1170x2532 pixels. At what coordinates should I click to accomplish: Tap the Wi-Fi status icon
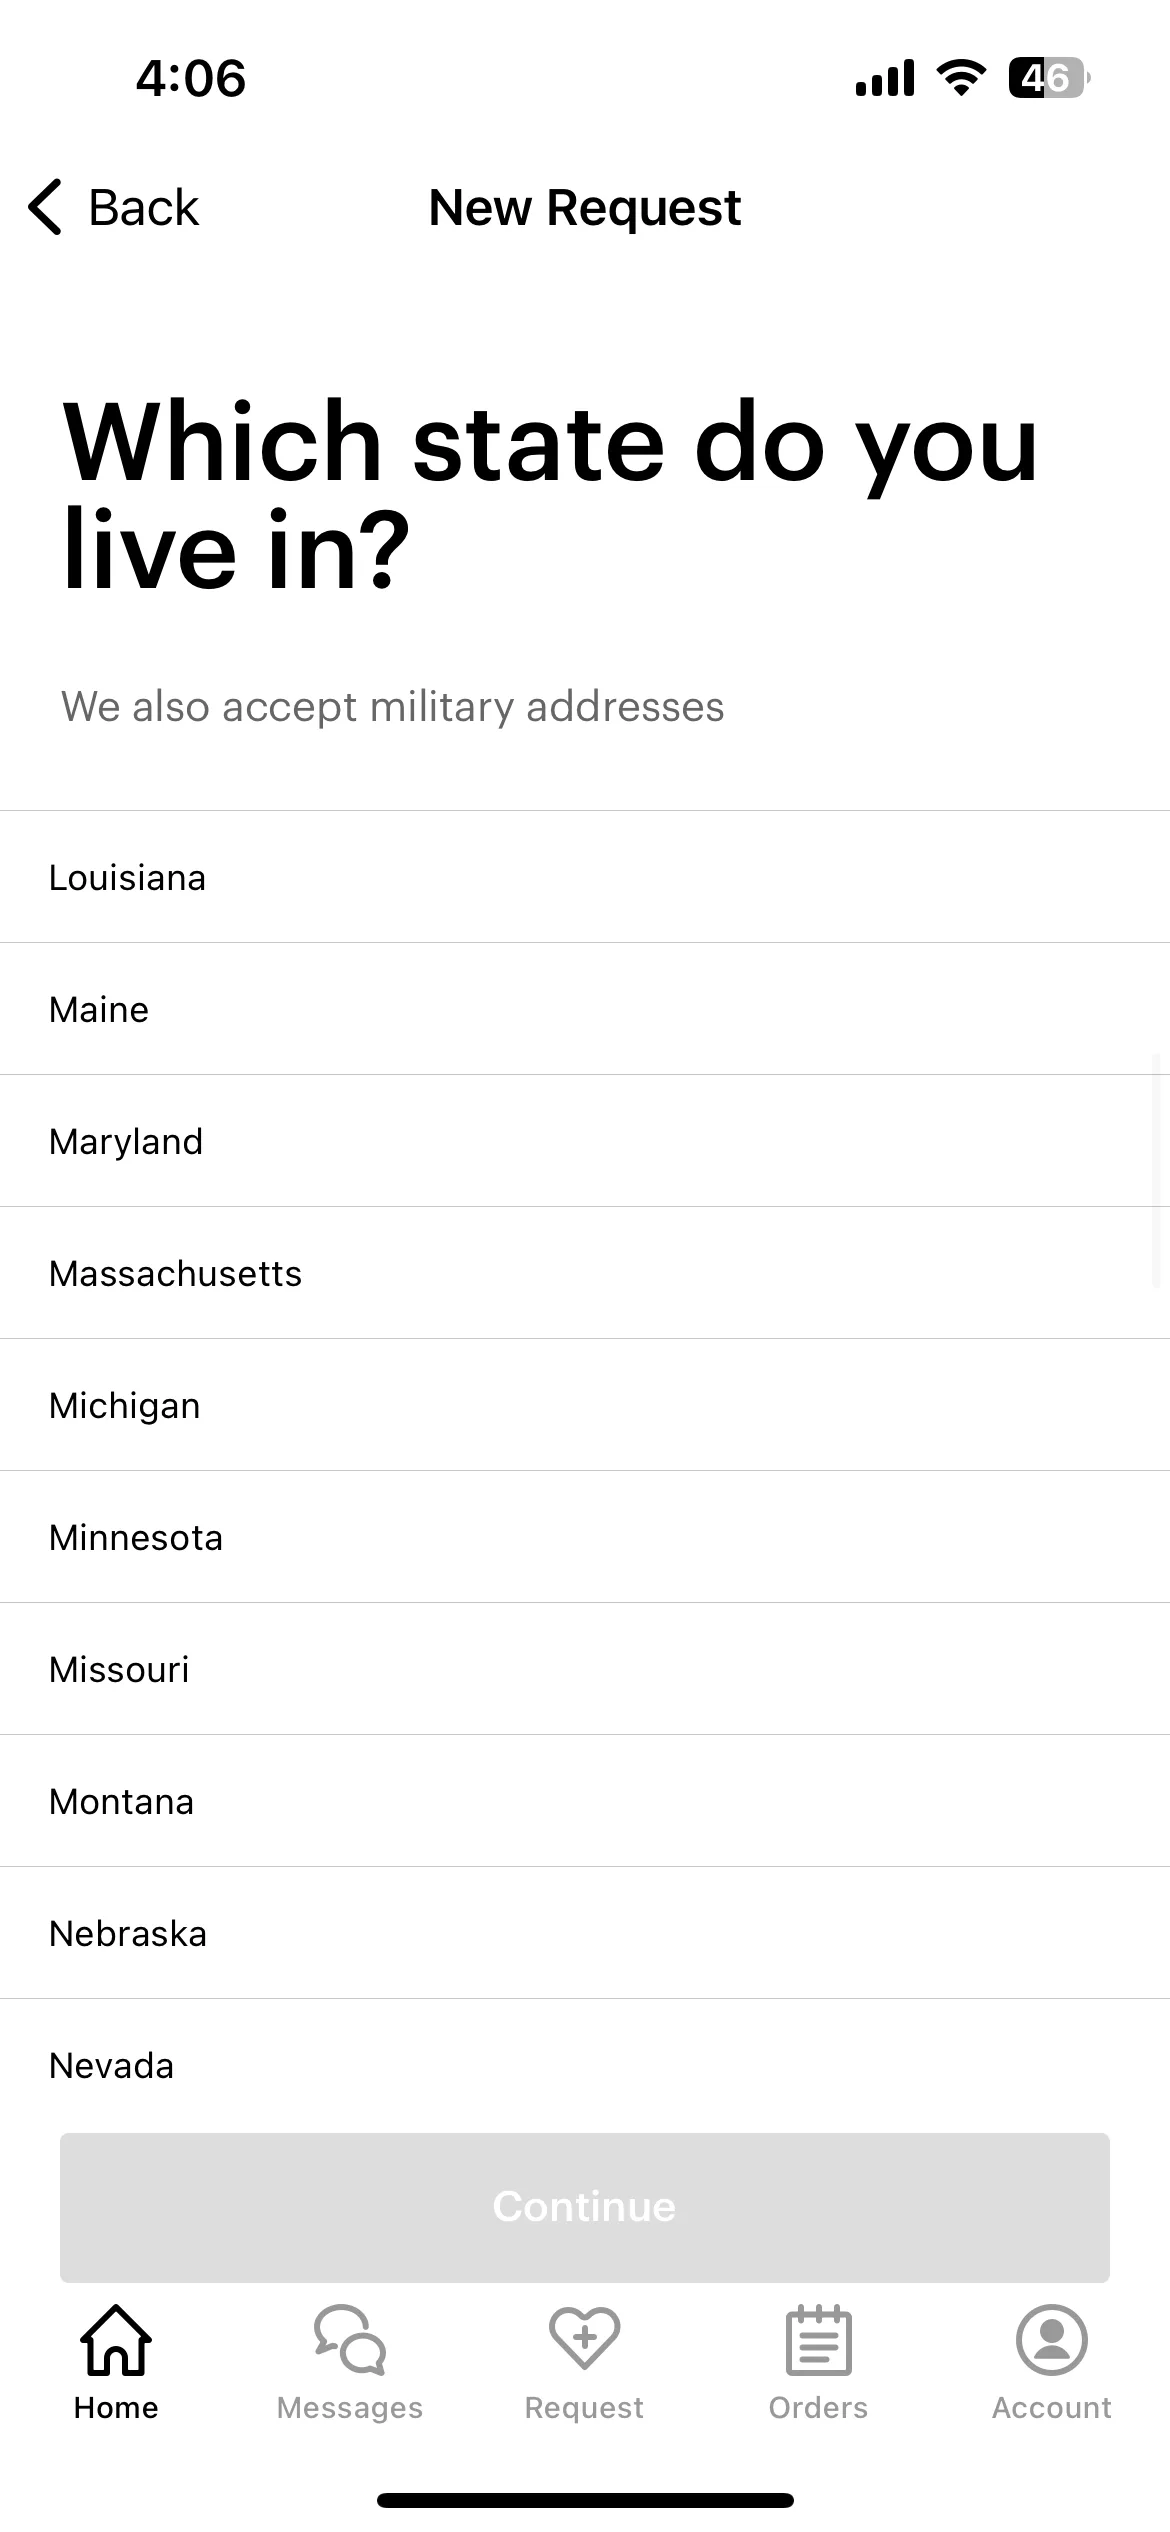click(961, 78)
